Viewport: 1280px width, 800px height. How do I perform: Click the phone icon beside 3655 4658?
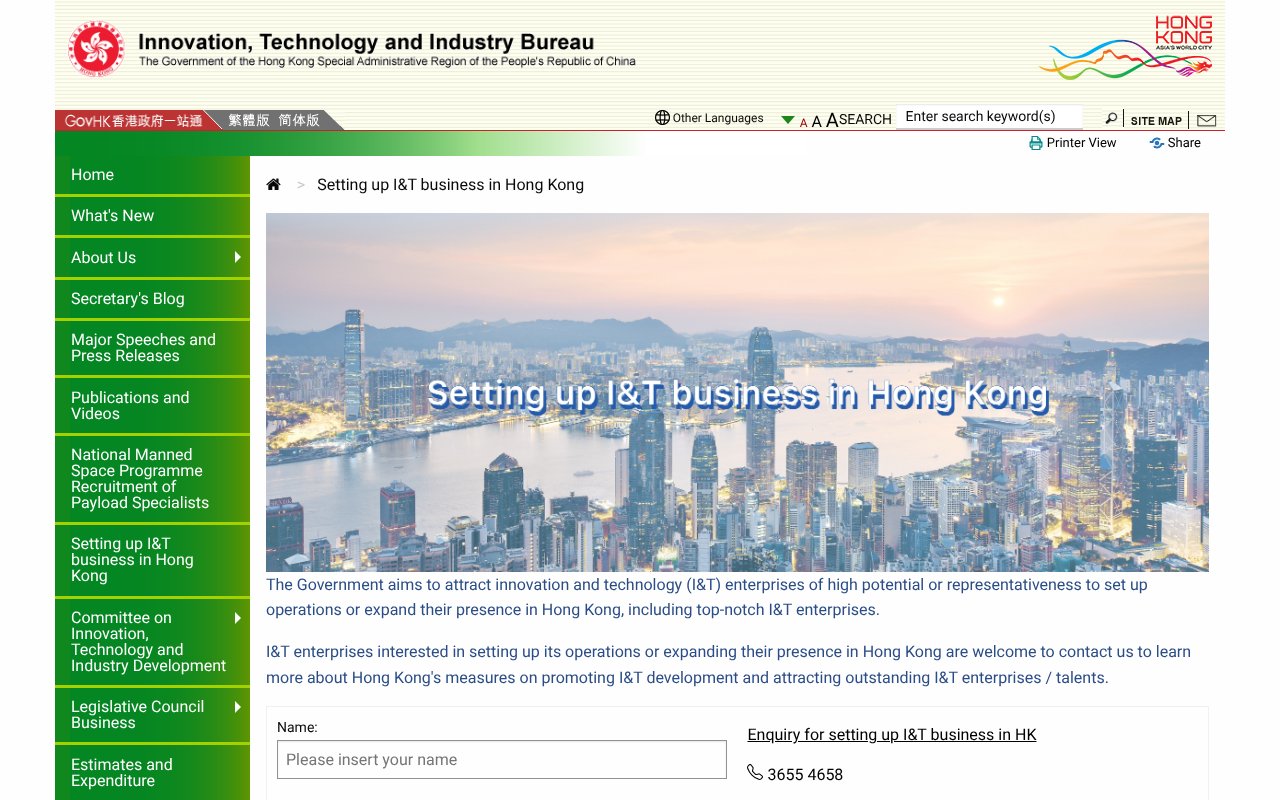[753, 773]
